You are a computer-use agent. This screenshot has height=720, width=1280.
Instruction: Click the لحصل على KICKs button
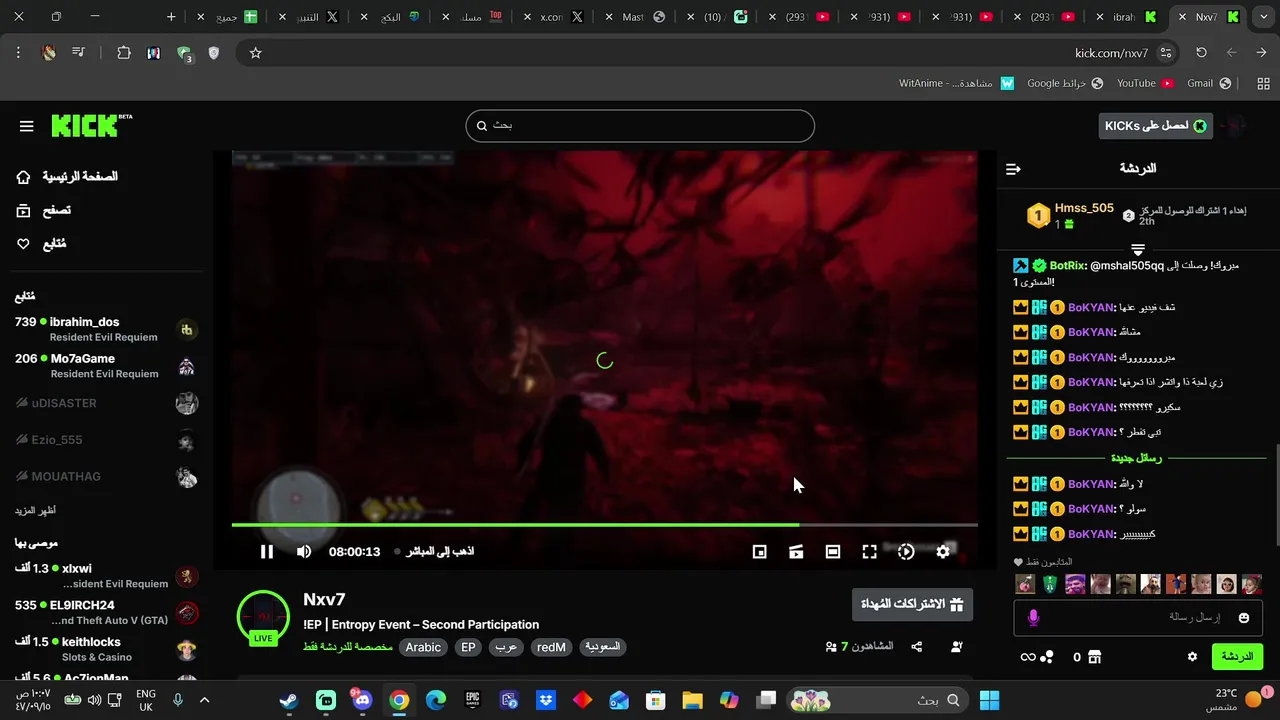coord(1155,125)
